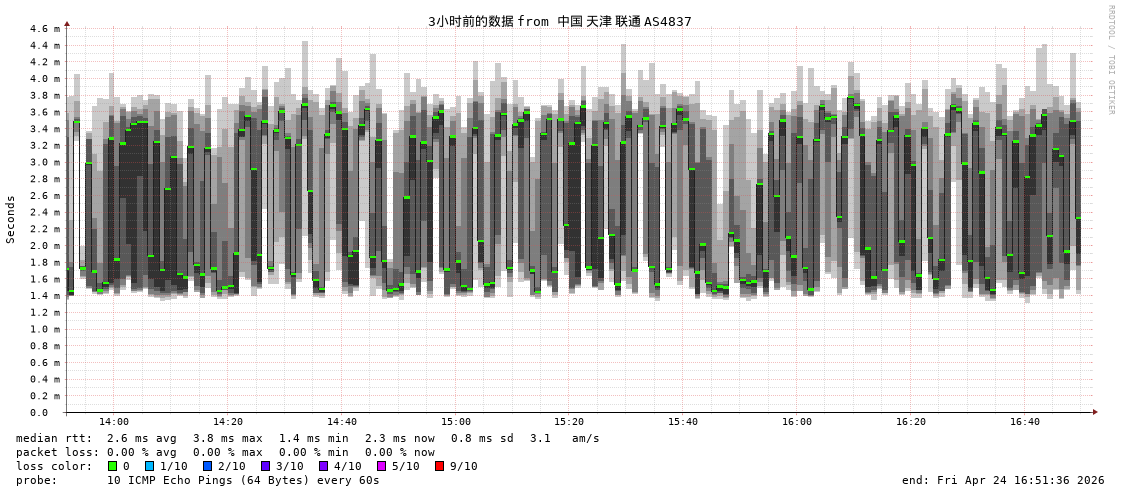Click the '14:00' time axis label
1121x494 pixels.
tap(114, 422)
